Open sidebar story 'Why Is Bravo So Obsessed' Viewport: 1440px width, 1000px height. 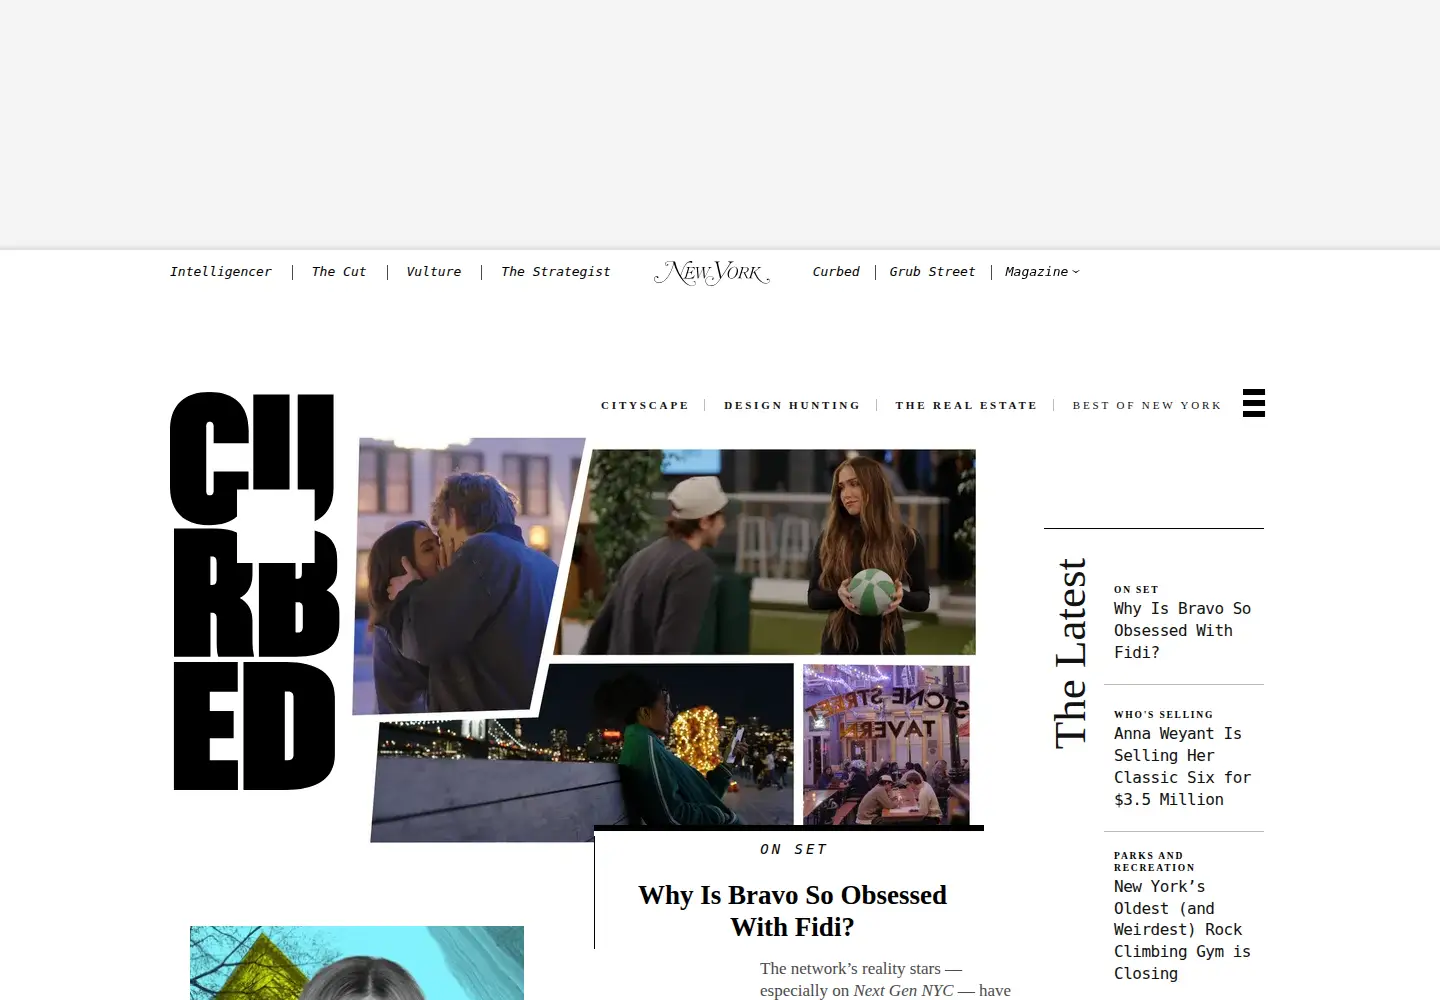tap(1183, 630)
